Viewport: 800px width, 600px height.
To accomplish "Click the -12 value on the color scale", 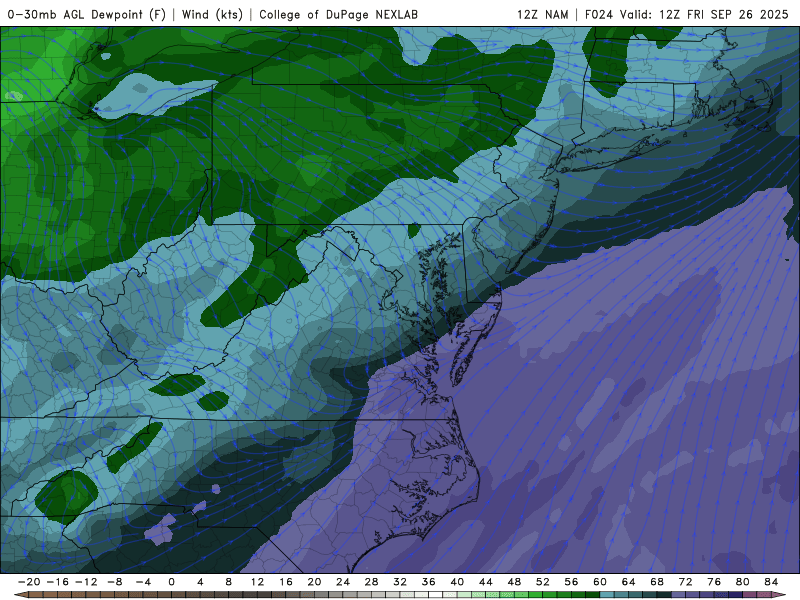I will pyautogui.click(x=86, y=582).
